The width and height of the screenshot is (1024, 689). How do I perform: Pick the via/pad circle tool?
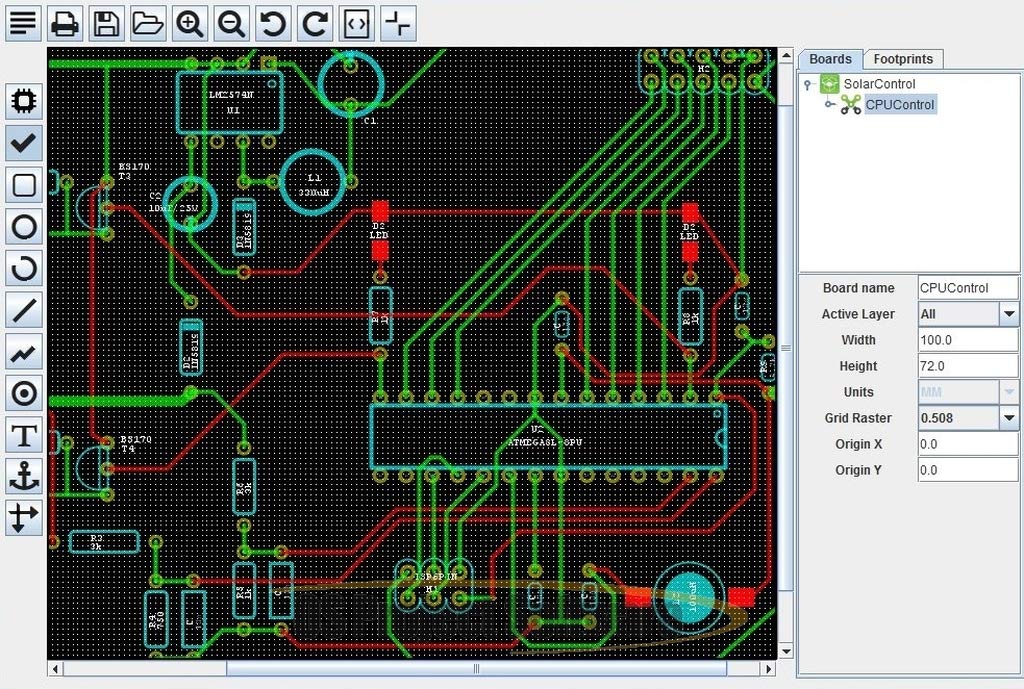pos(24,394)
